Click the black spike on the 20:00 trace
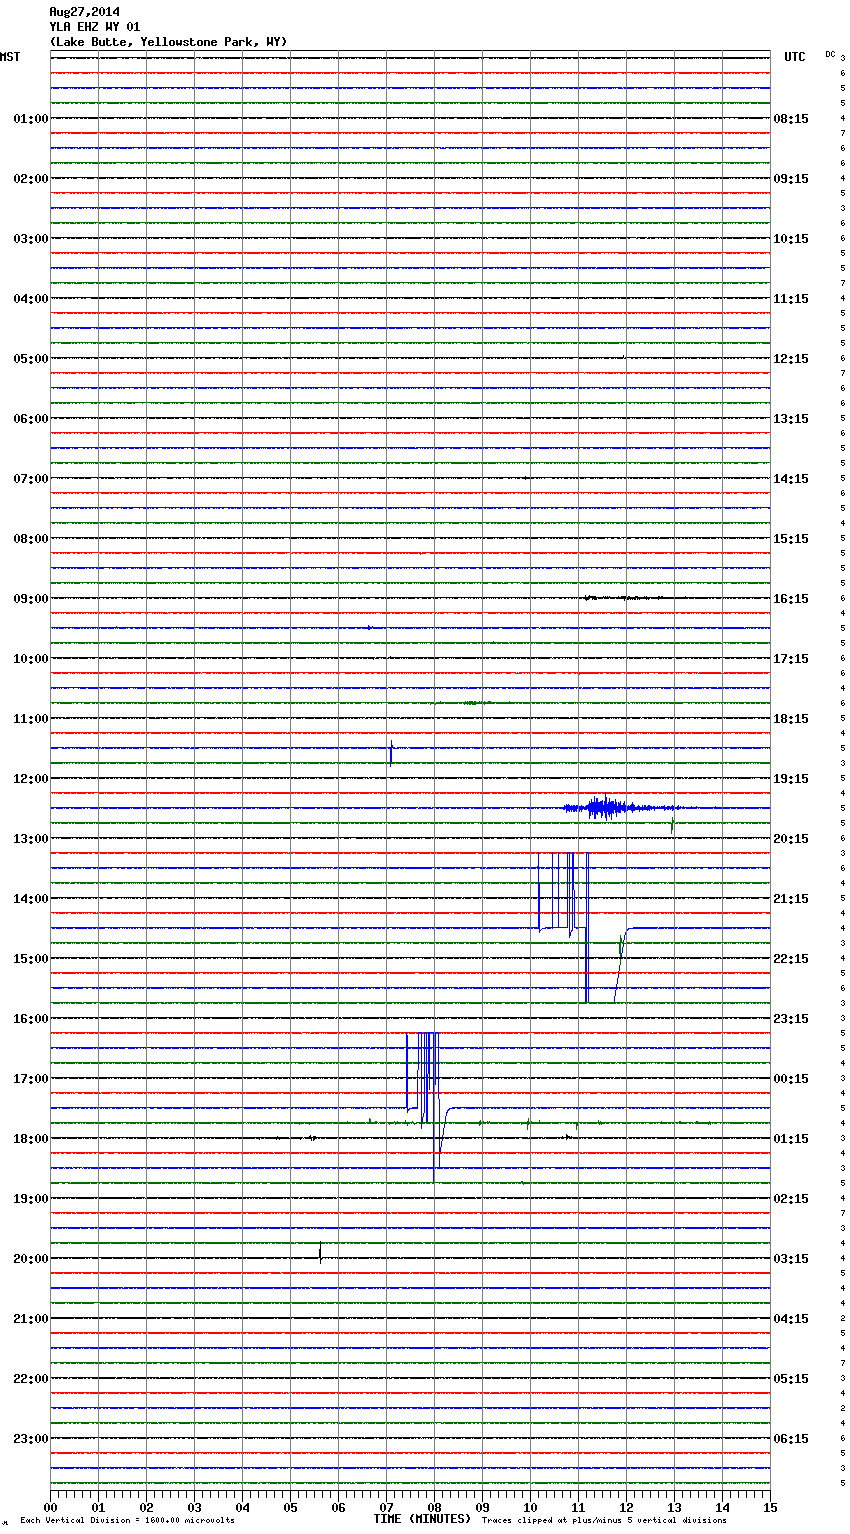 click(320, 1252)
